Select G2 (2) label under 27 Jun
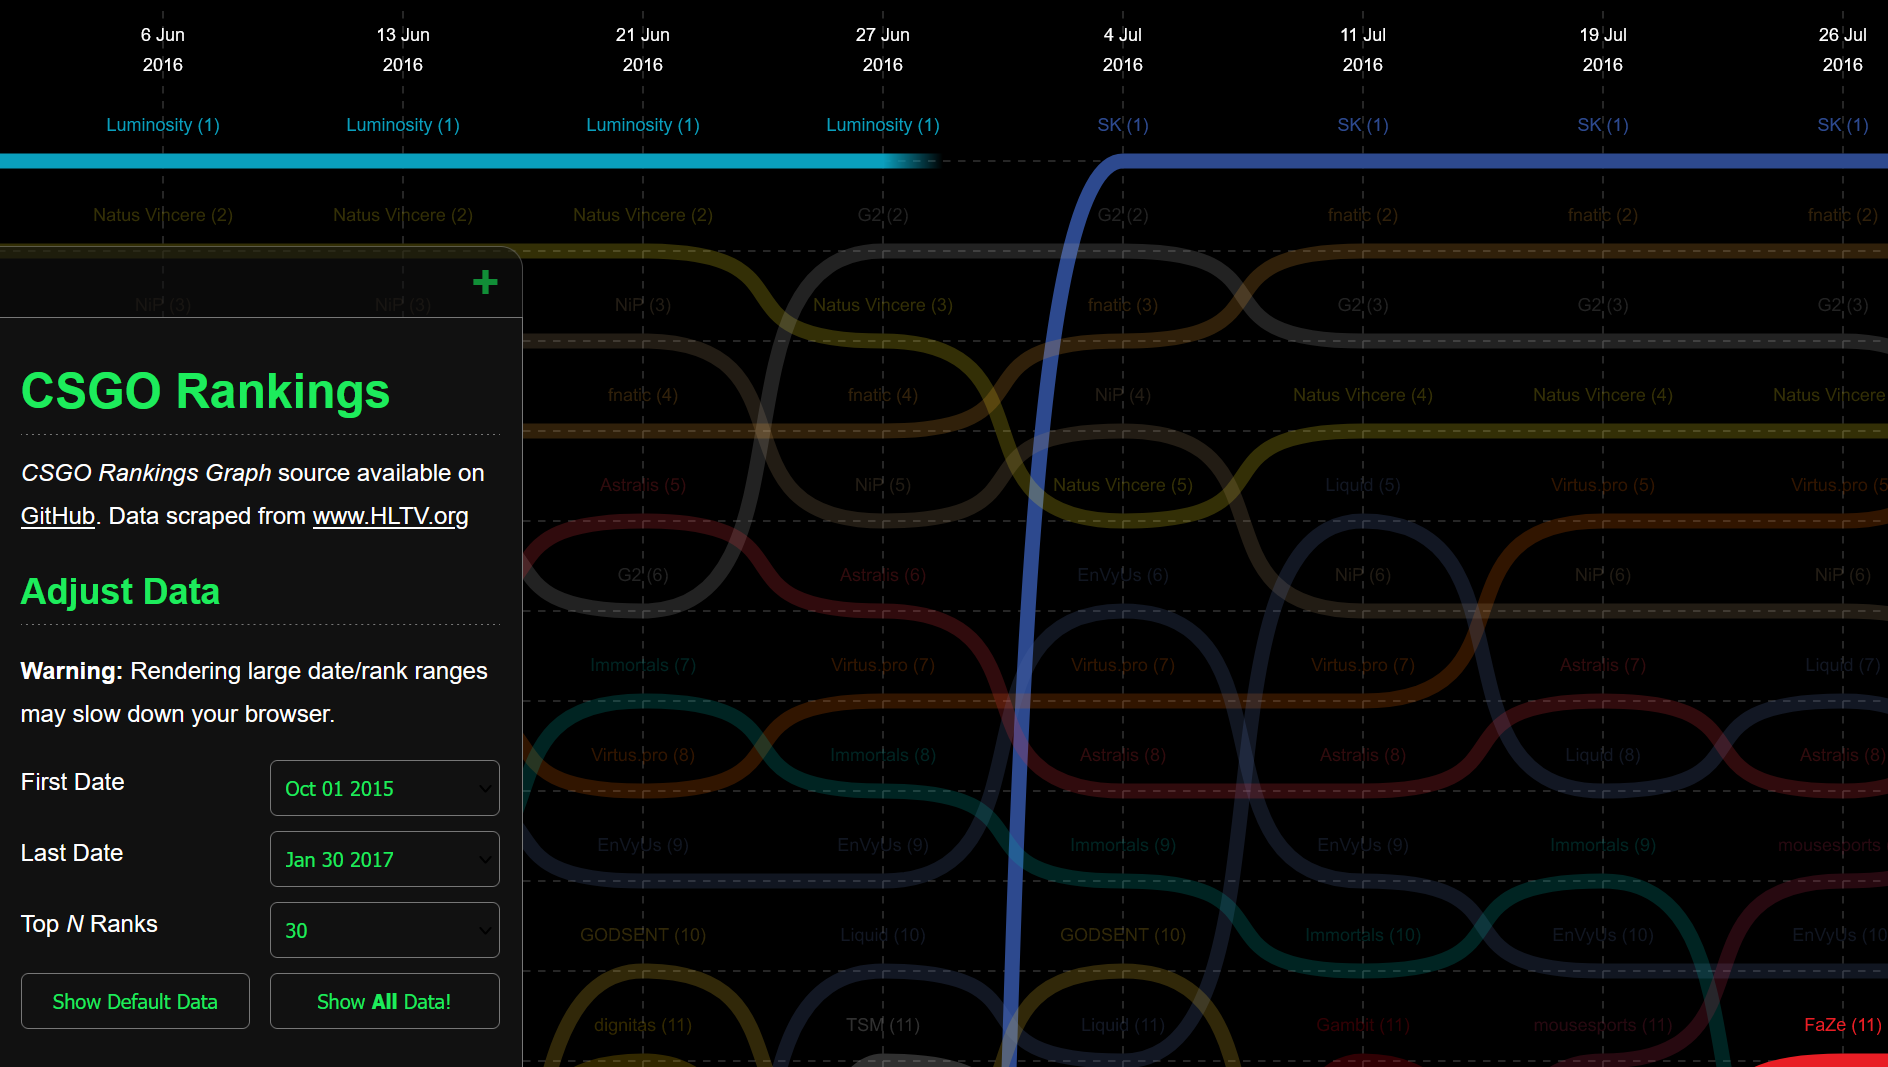 (x=883, y=215)
